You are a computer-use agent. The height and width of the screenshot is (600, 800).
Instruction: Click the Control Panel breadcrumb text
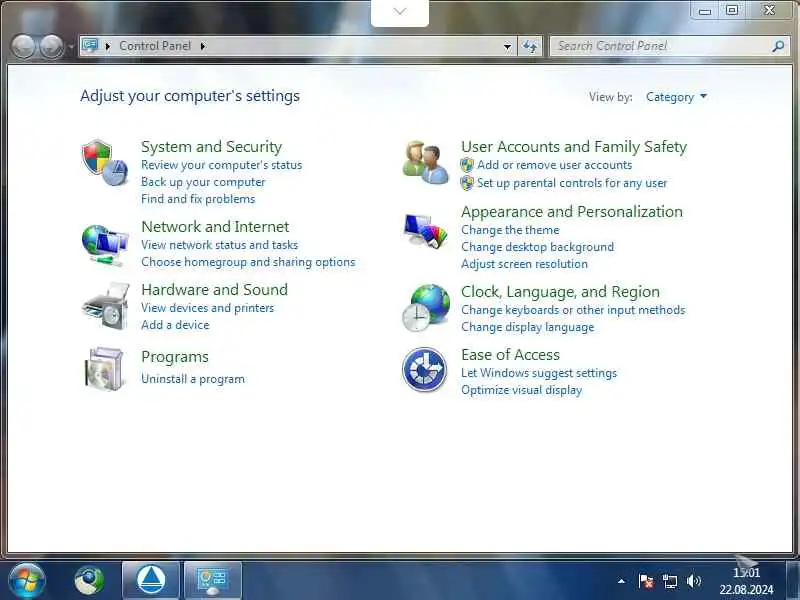tap(155, 46)
